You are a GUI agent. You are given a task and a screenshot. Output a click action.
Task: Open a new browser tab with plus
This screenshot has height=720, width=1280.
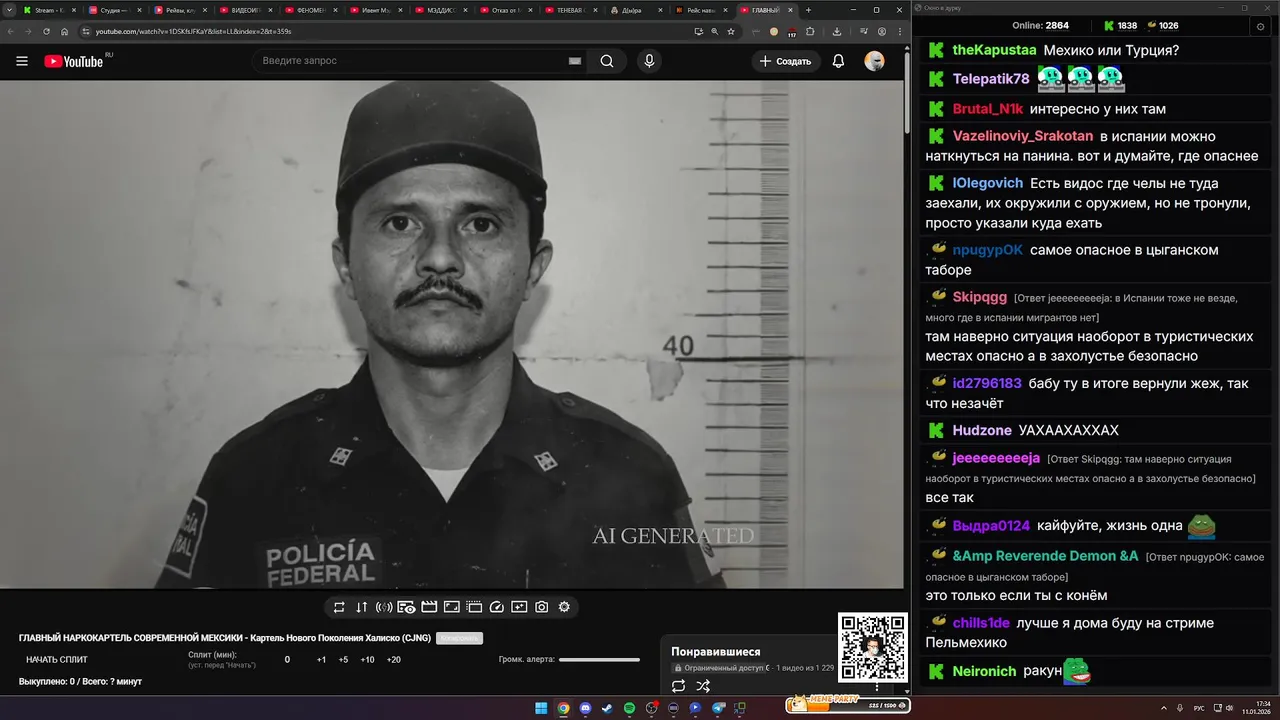coord(809,10)
